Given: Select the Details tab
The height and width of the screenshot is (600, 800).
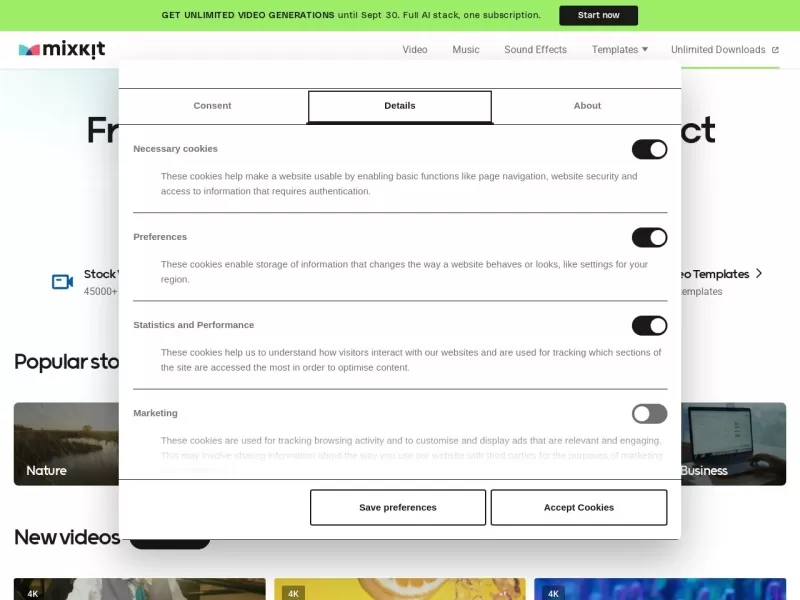Looking at the screenshot, I should pos(399,106).
